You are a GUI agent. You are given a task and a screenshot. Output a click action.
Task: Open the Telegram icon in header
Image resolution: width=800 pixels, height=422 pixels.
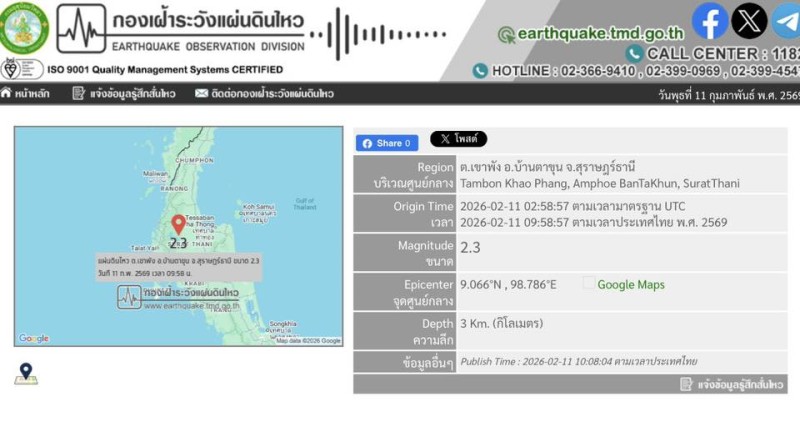[787, 21]
